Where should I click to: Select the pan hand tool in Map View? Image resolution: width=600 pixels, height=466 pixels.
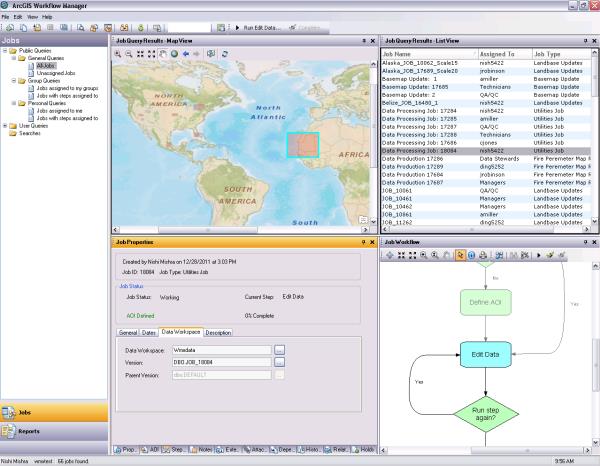tap(163, 54)
